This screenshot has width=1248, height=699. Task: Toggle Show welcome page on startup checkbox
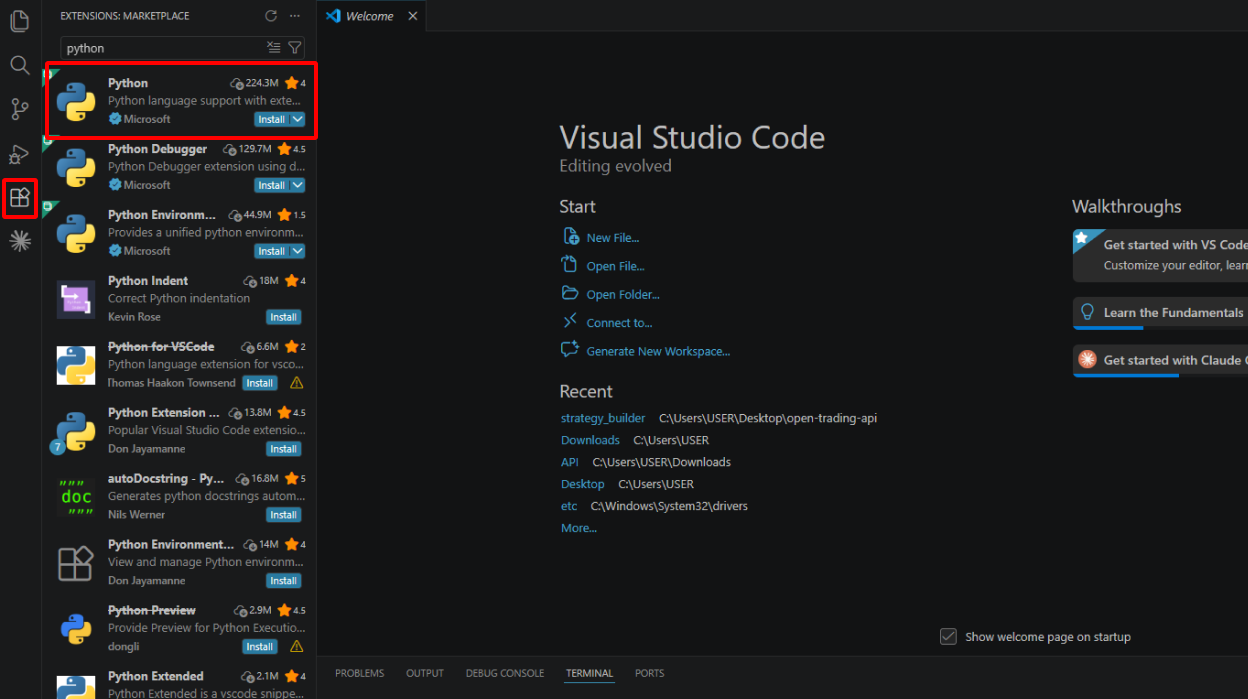[x=948, y=636]
